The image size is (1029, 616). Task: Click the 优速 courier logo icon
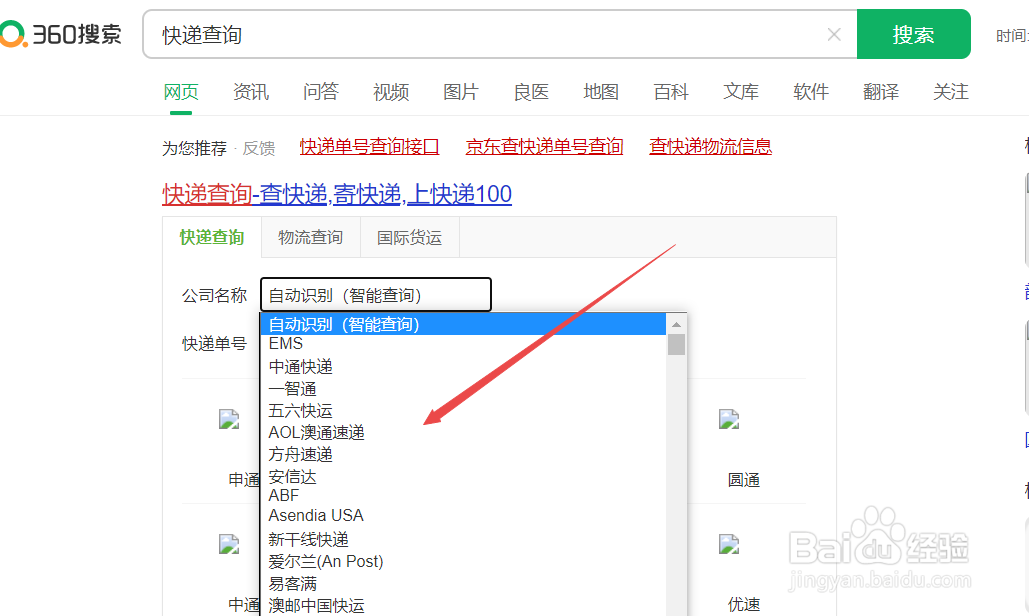click(x=729, y=544)
